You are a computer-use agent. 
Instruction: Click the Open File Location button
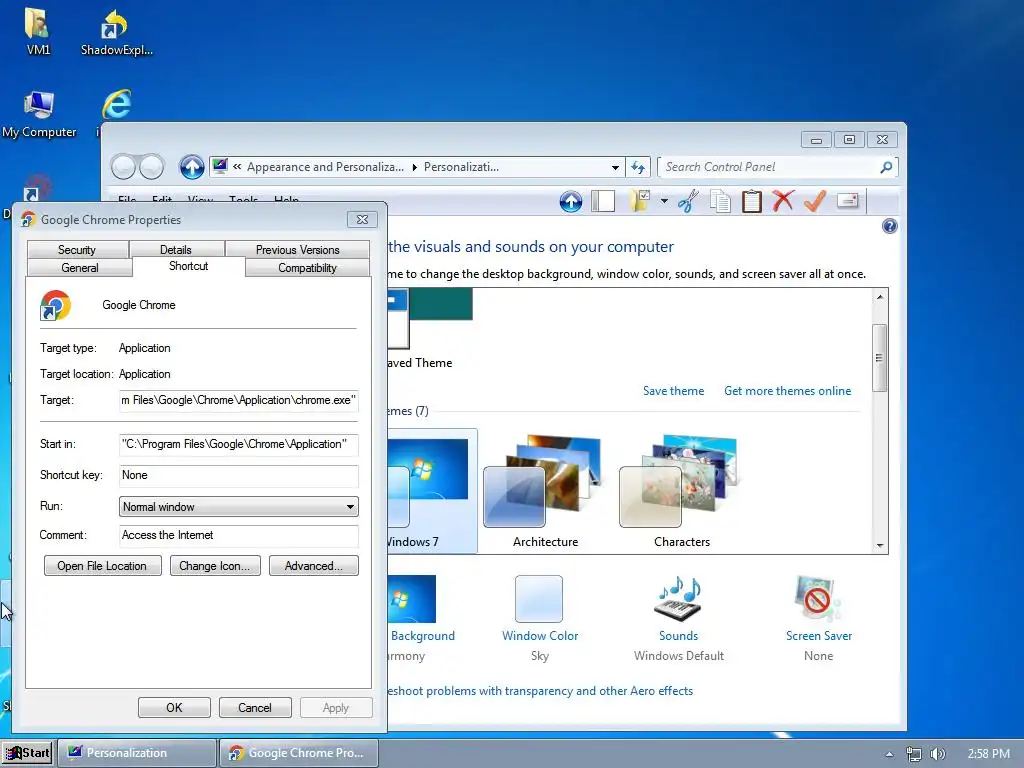tap(103, 566)
